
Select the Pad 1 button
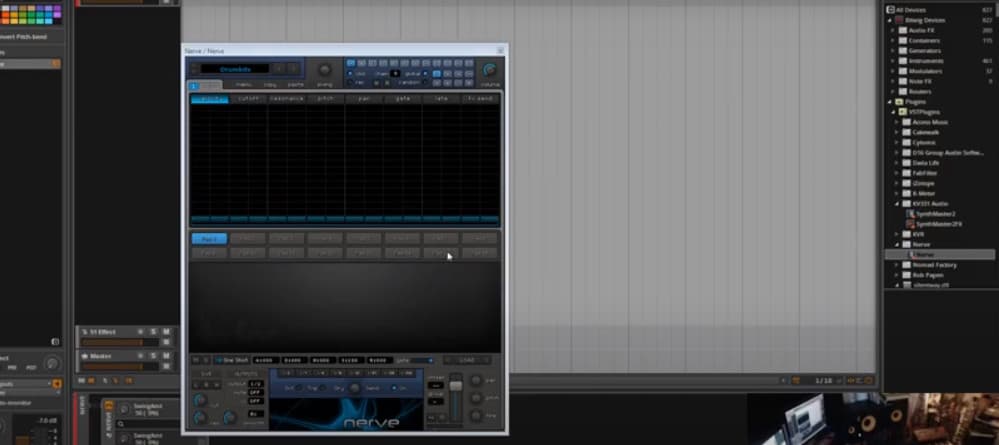point(209,239)
